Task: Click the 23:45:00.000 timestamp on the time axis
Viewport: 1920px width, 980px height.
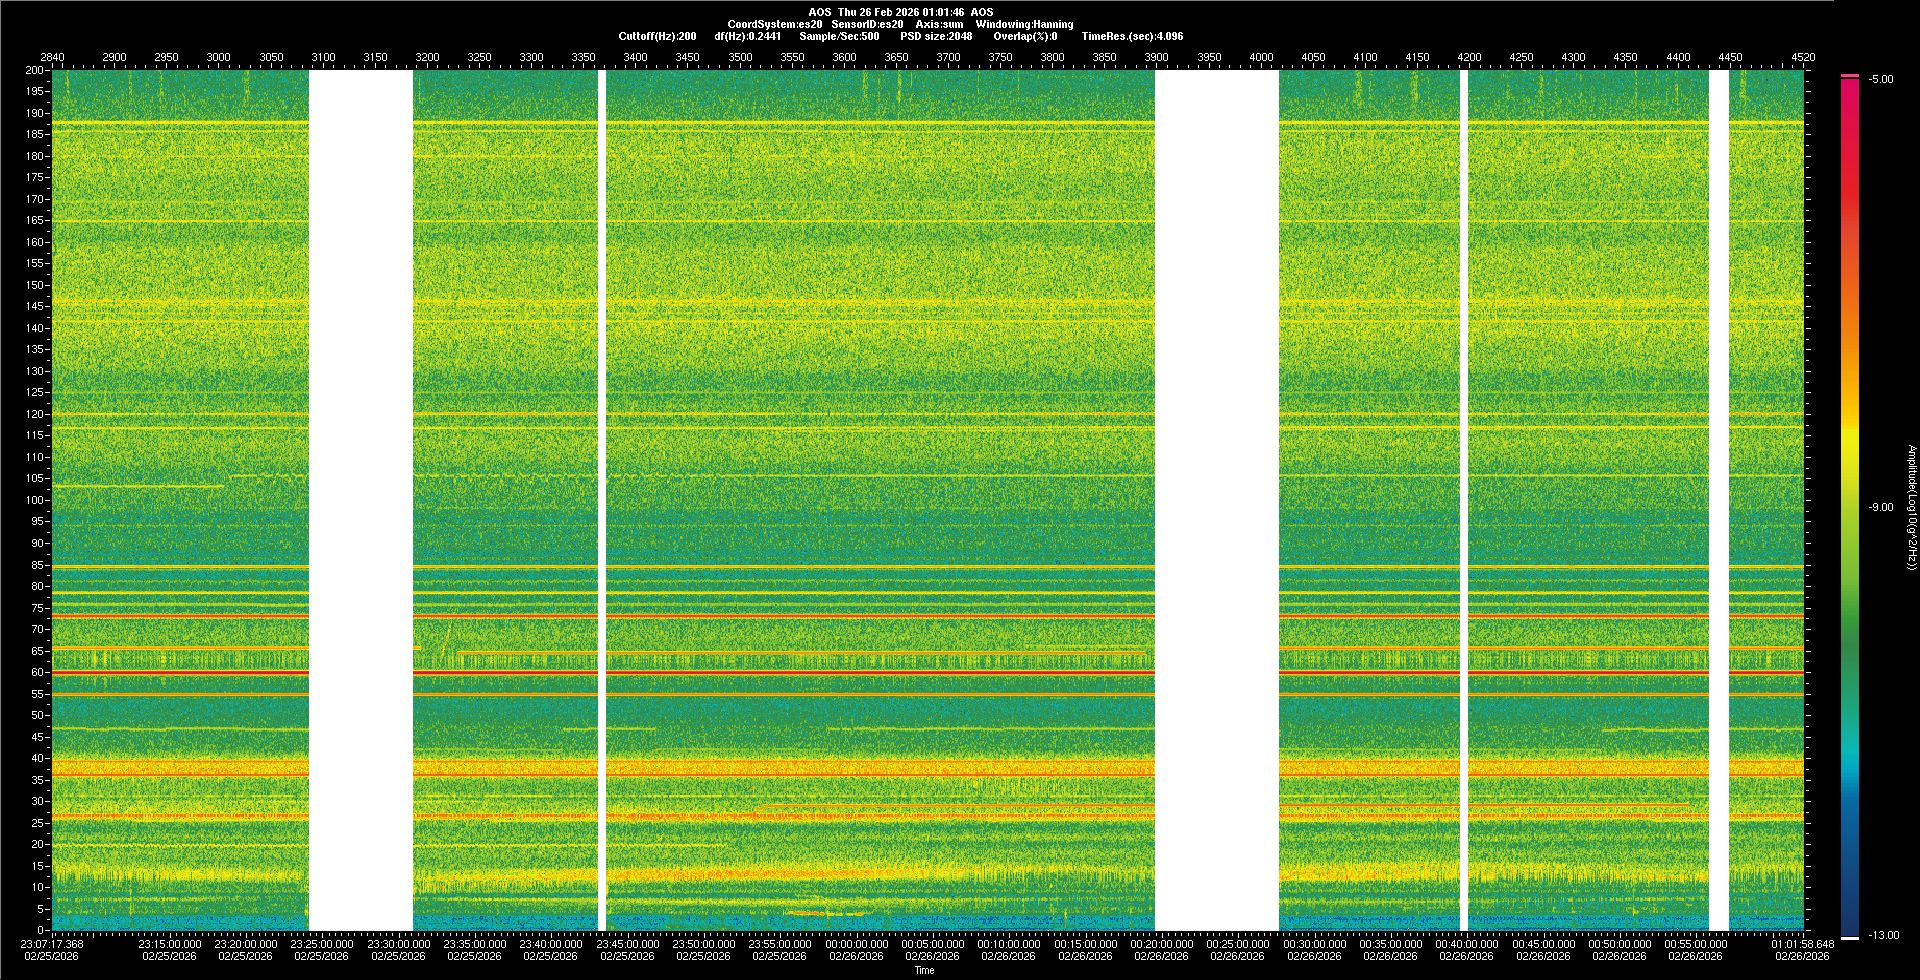Action: point(627,943)
